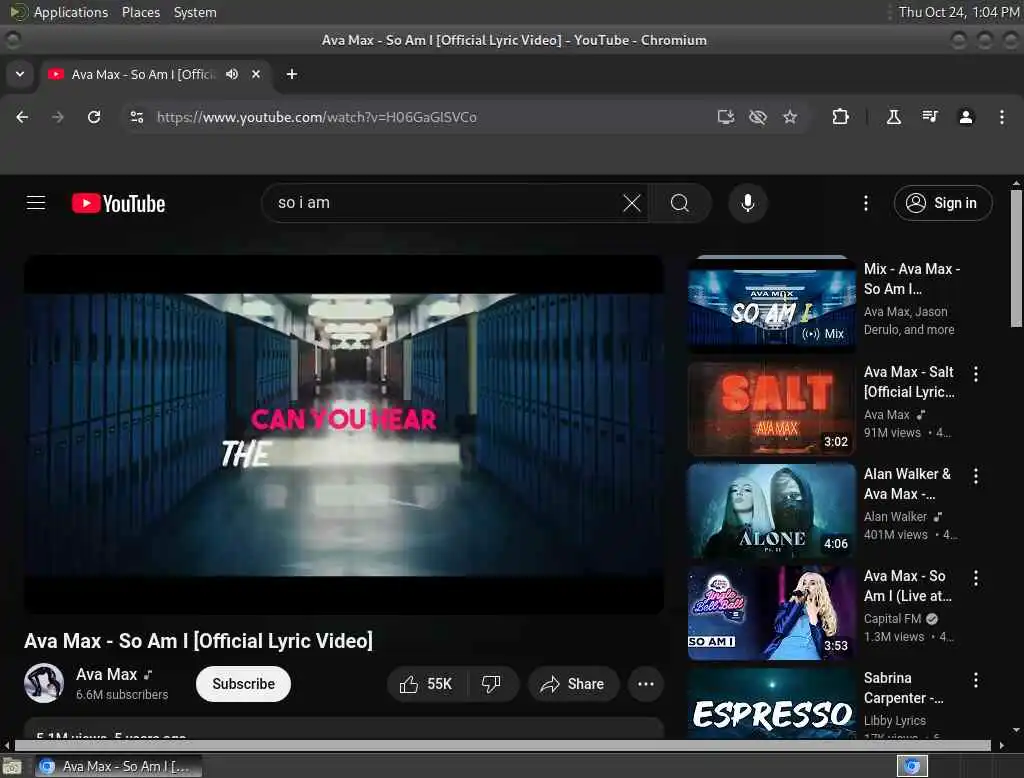The width and height of the screenshot is (1024, 778).
Task: Open options menu for So Am I Live
Action: [x=976, y=577]
